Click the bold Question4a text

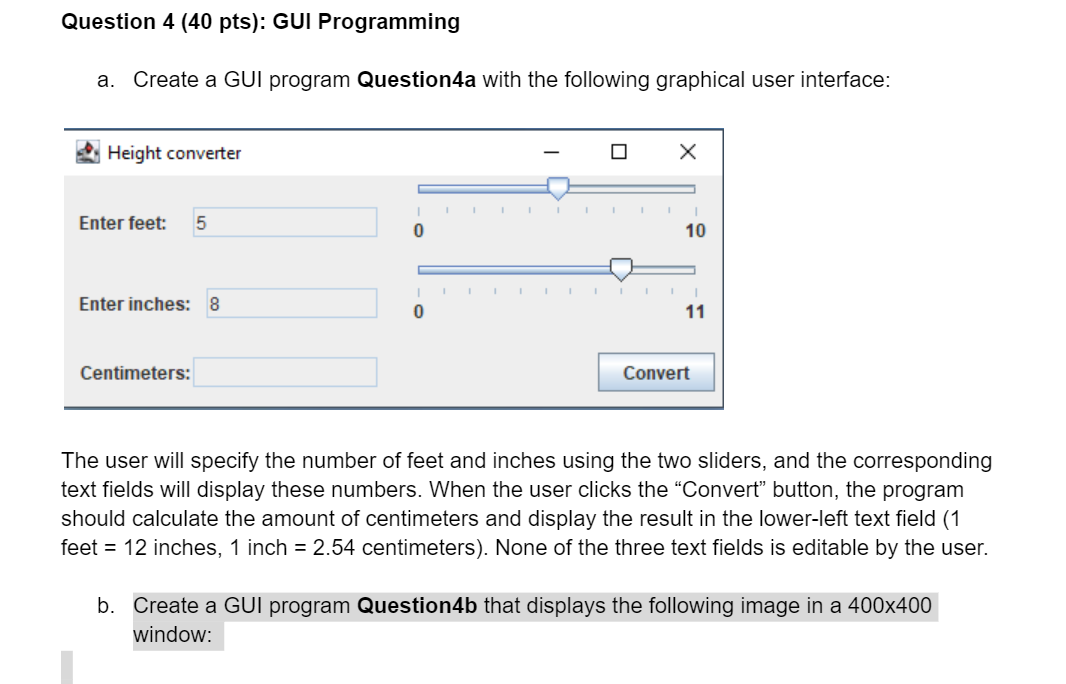(x=416, y=80)
